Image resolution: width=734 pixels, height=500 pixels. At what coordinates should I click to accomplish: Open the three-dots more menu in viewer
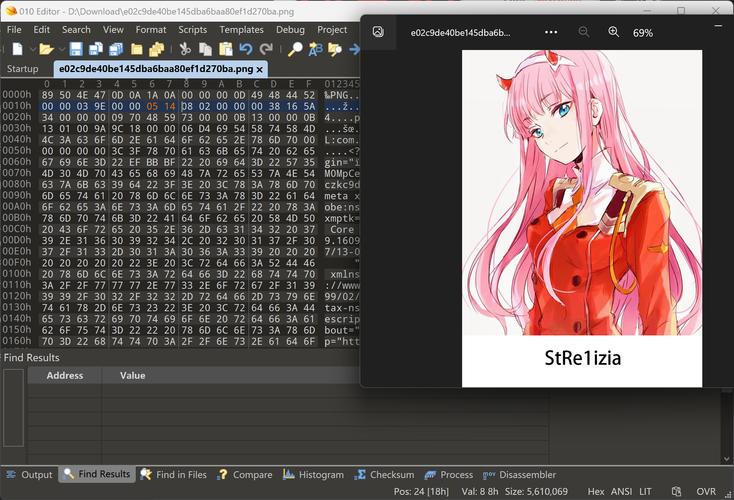(551, 32)
